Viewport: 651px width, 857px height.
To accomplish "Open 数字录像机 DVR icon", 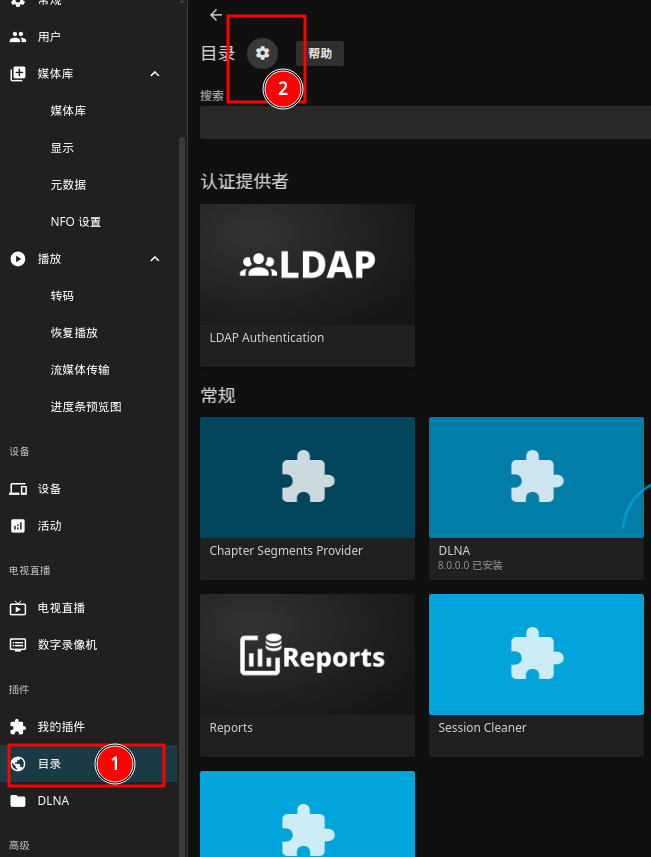I will tap(18, 645).
